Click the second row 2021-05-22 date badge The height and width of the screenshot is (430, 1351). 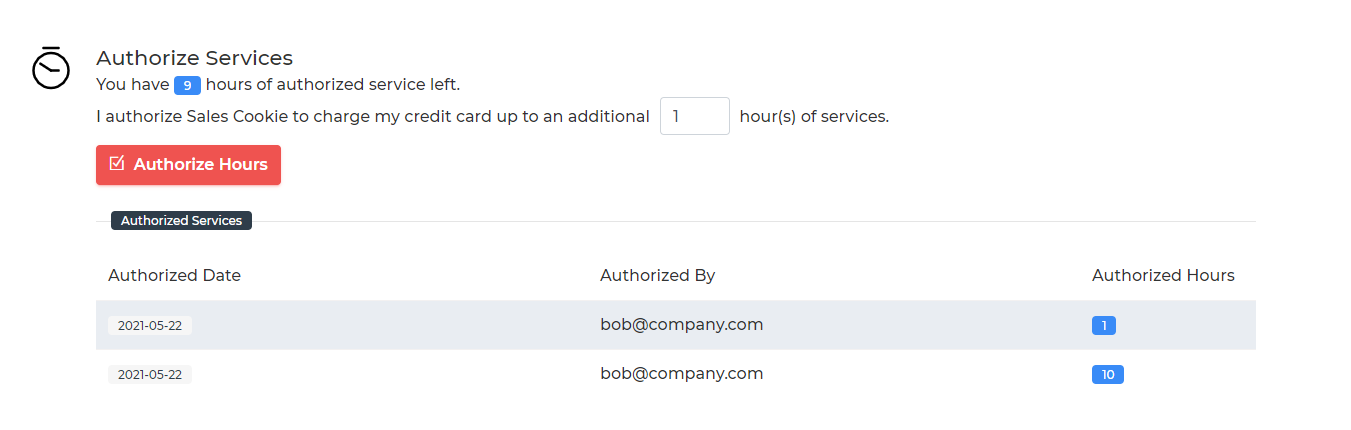150,375
